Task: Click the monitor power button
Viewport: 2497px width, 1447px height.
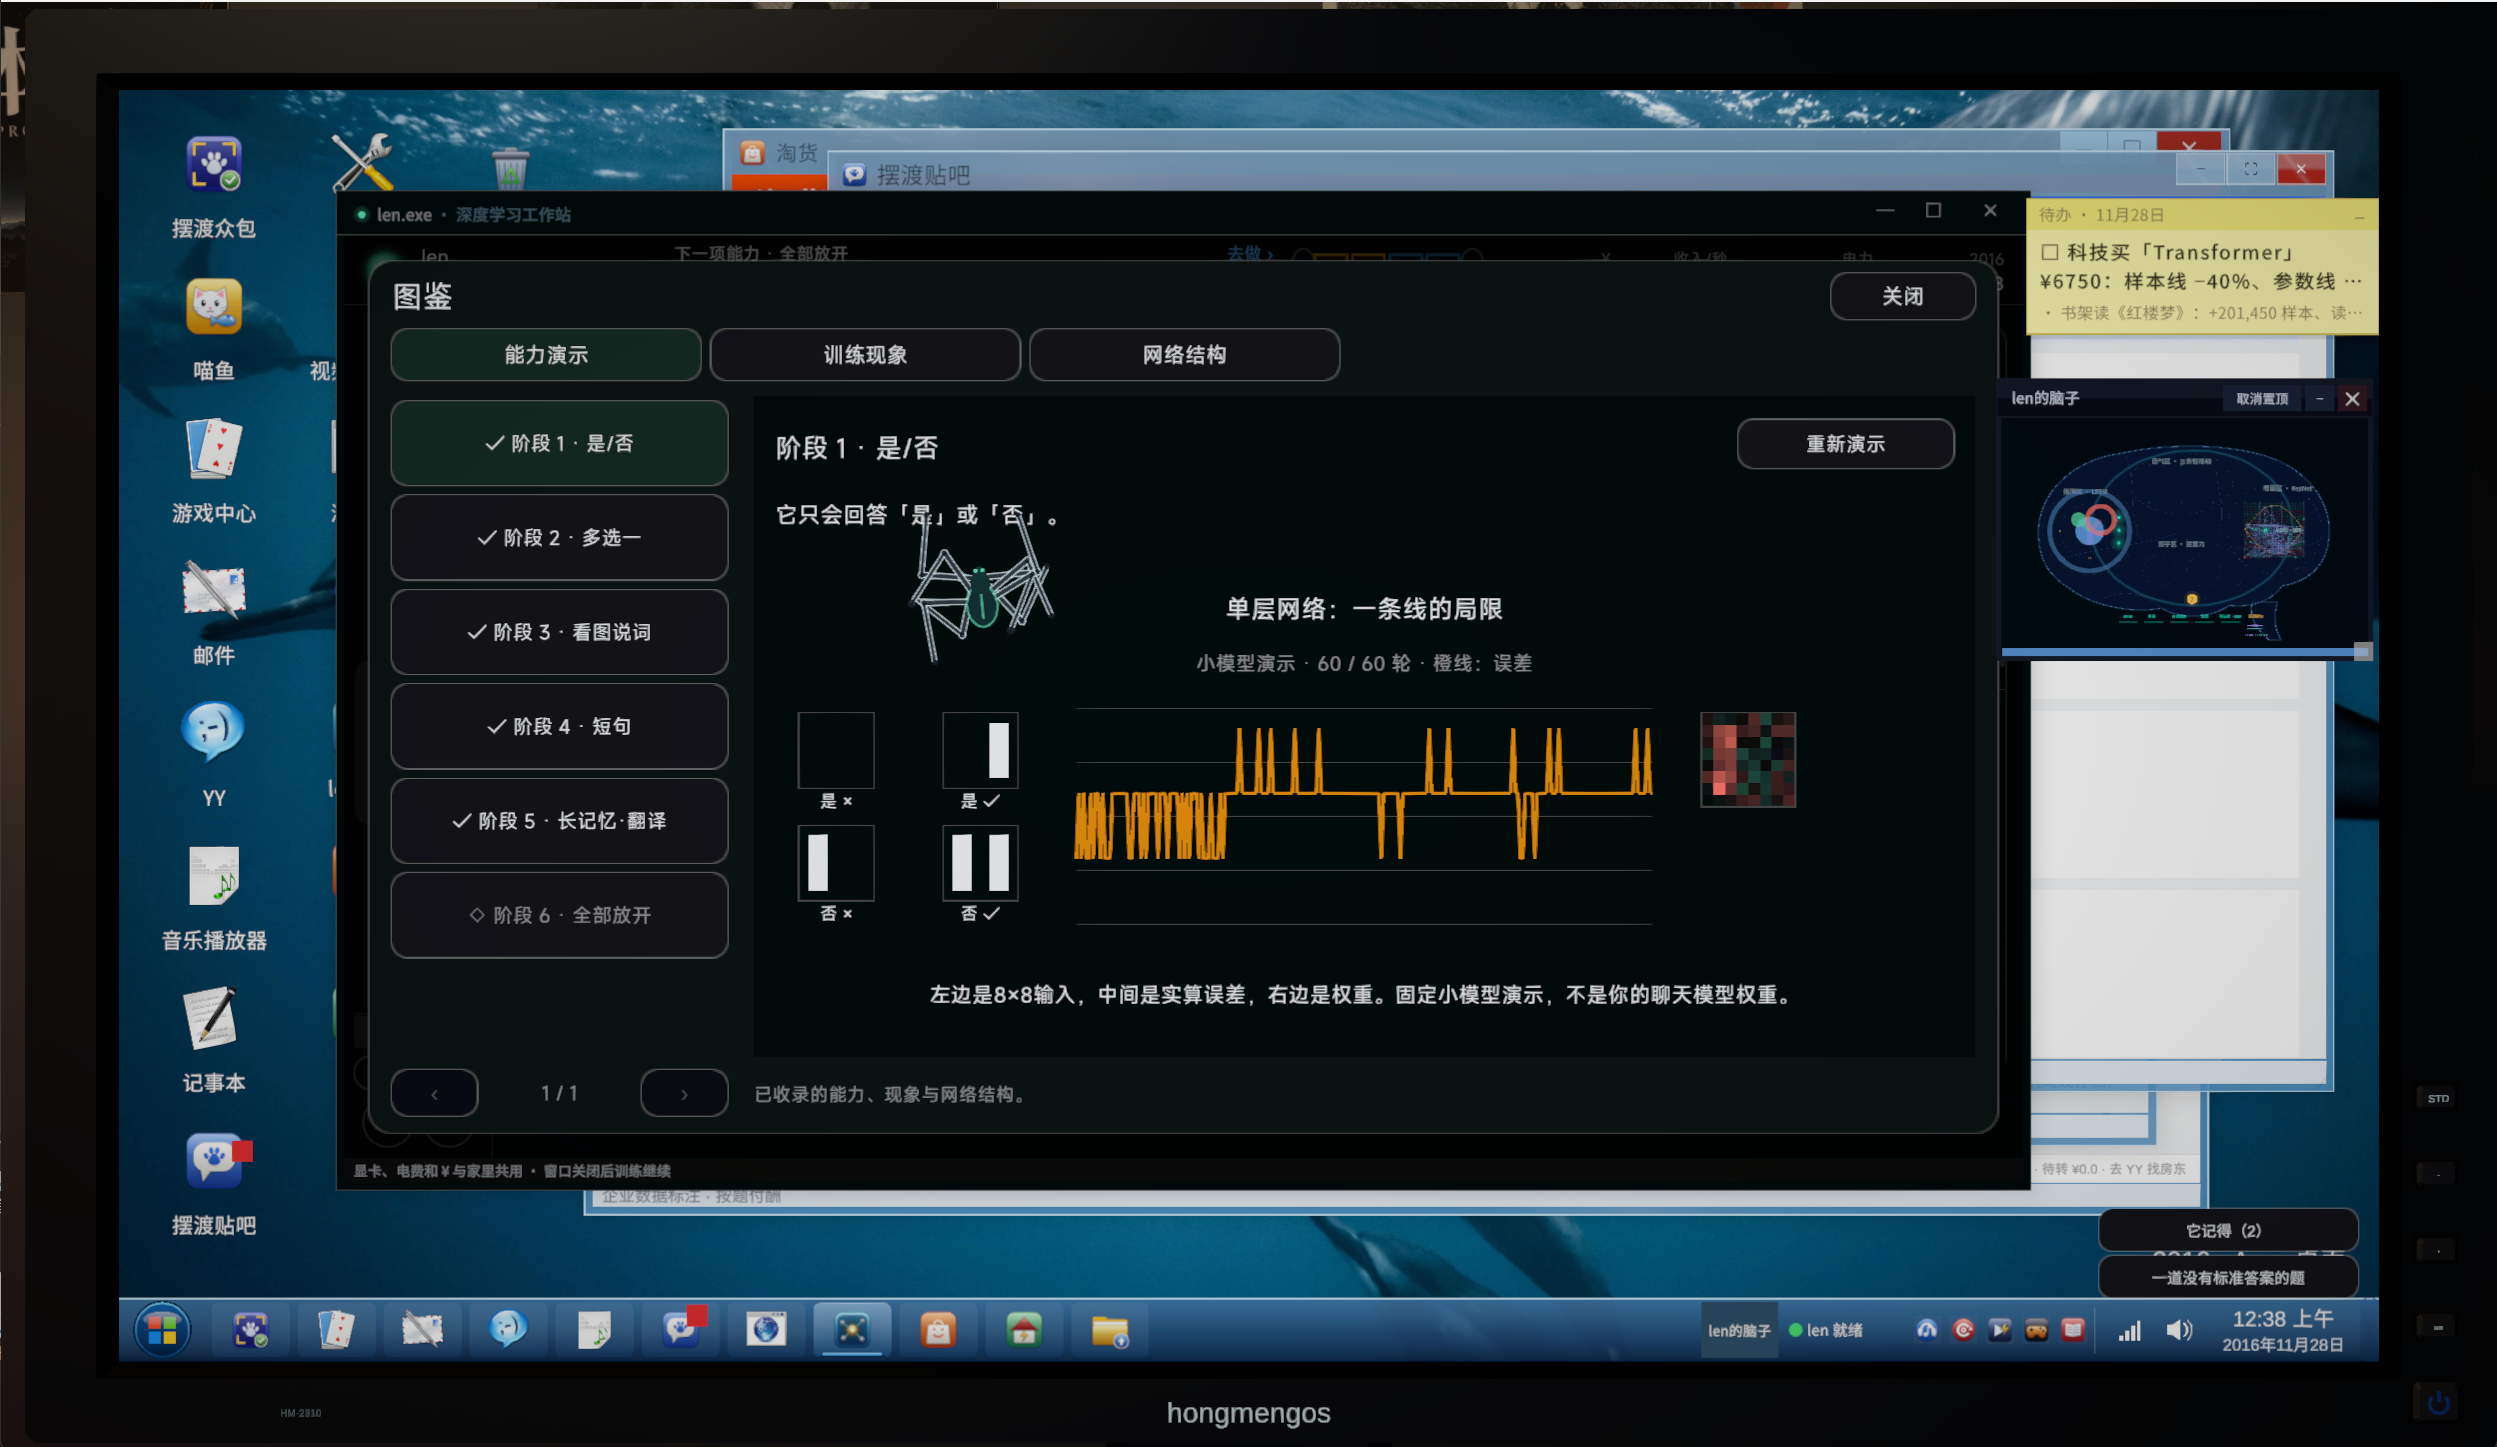Action: click(x=2438, y=1402)
